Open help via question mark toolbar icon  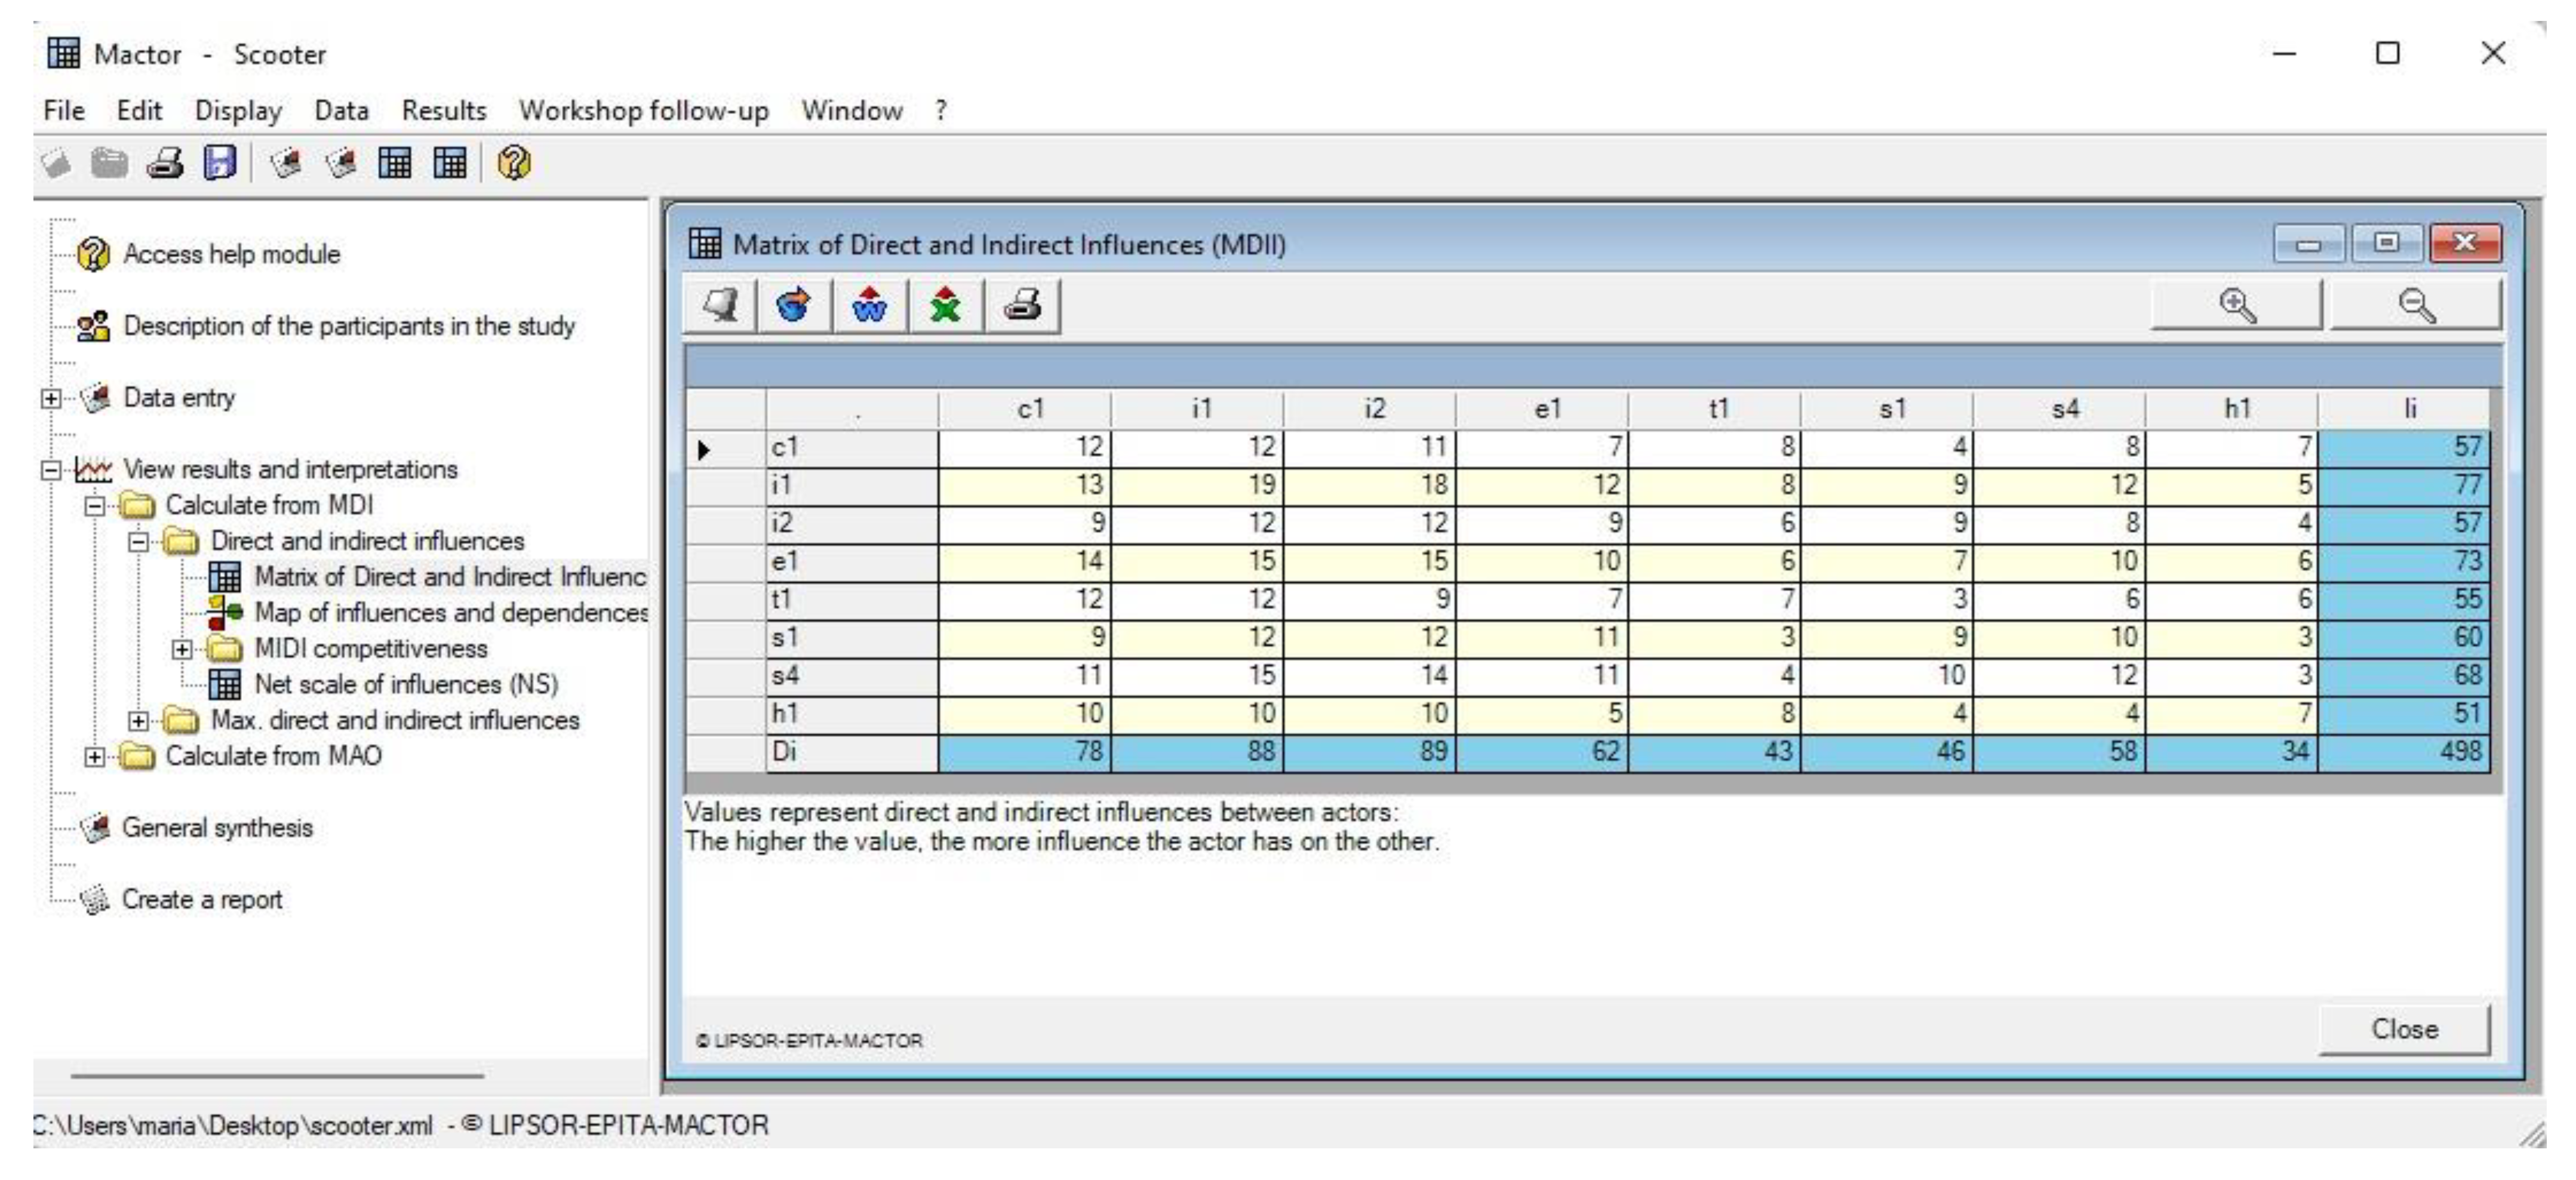[x=513, y=162]
